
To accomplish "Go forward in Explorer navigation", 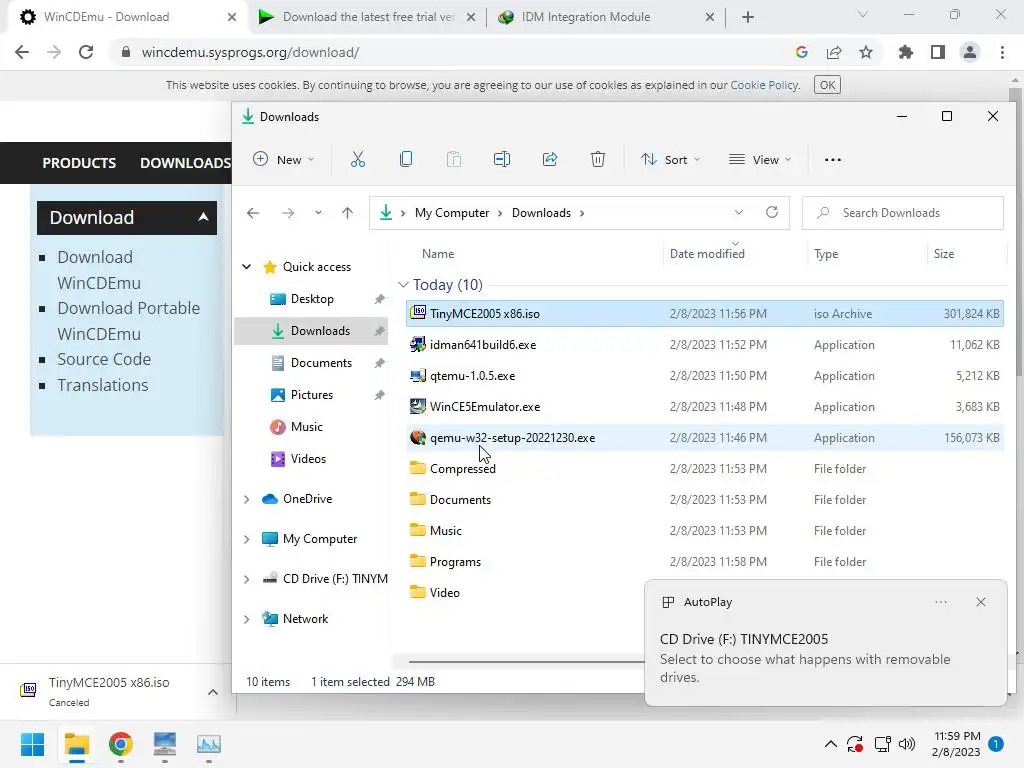I will [287, 213].
